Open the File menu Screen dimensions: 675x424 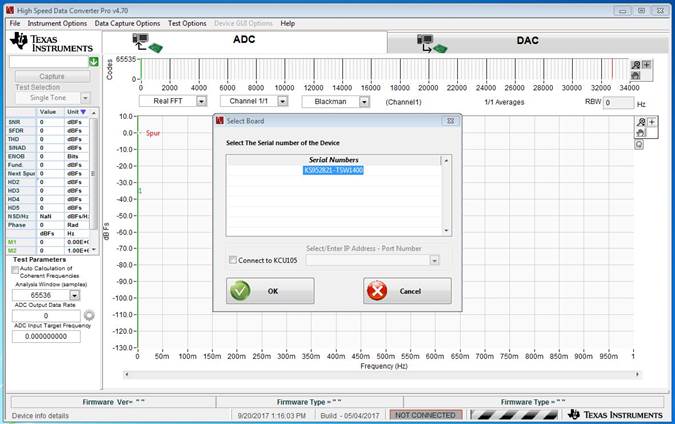(15, 23)
